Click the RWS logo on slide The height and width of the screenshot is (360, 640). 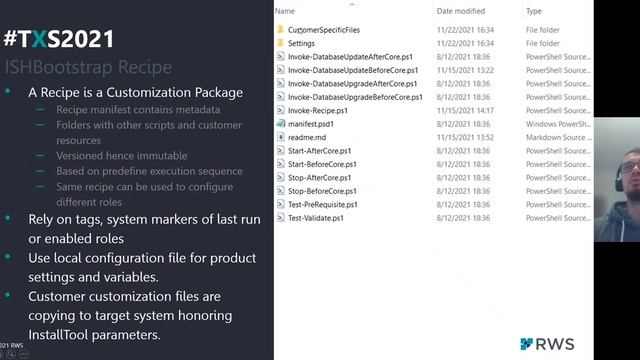coord(547,344)
